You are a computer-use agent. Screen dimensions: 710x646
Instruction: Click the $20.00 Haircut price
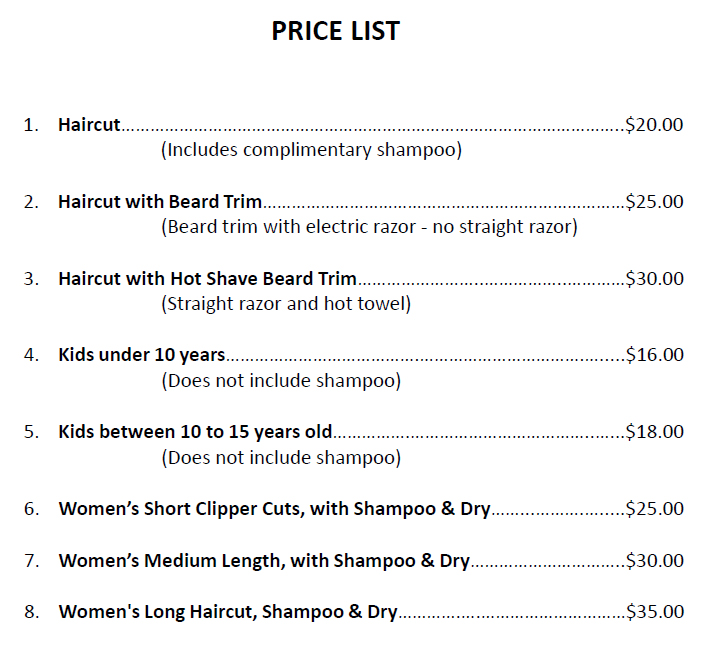(x=654, y=125)
